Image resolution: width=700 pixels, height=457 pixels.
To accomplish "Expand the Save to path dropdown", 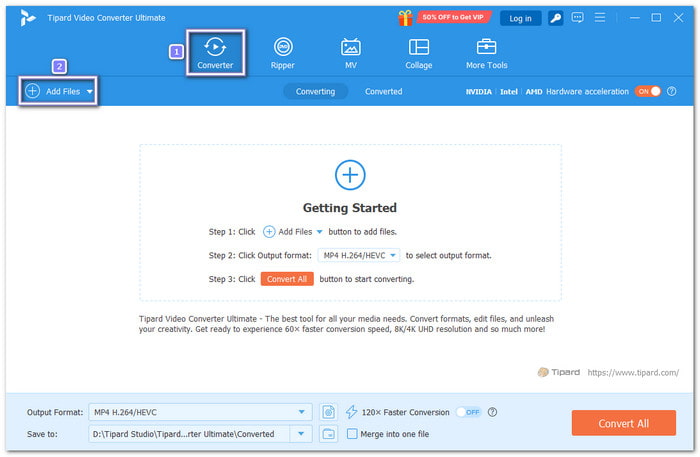I will click(301, 434).
